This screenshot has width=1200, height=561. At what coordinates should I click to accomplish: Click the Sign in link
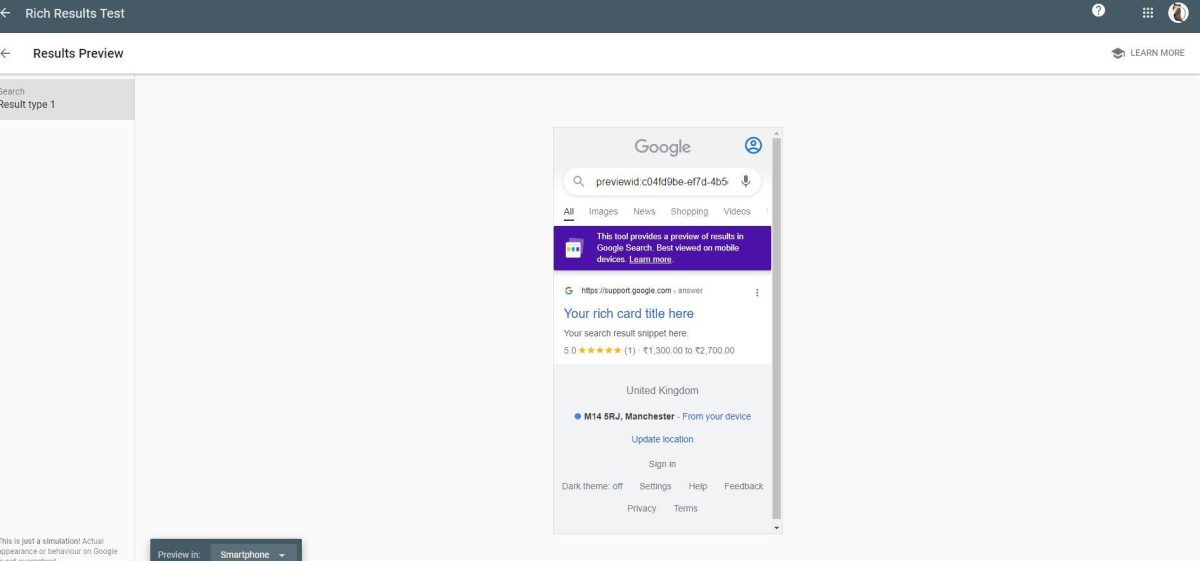(662, 464)
